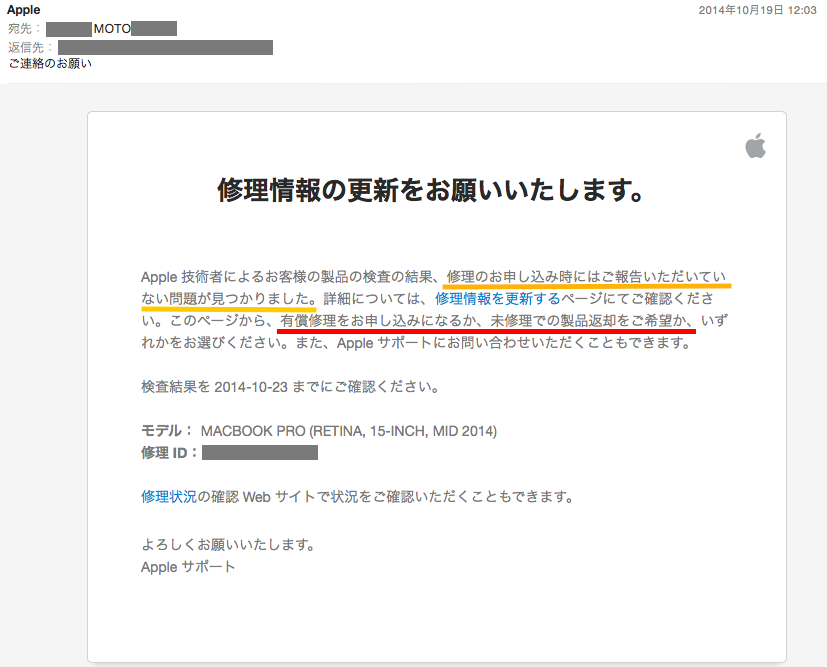Click the text 有償修理をお申し込みになるか

[377, 321]
